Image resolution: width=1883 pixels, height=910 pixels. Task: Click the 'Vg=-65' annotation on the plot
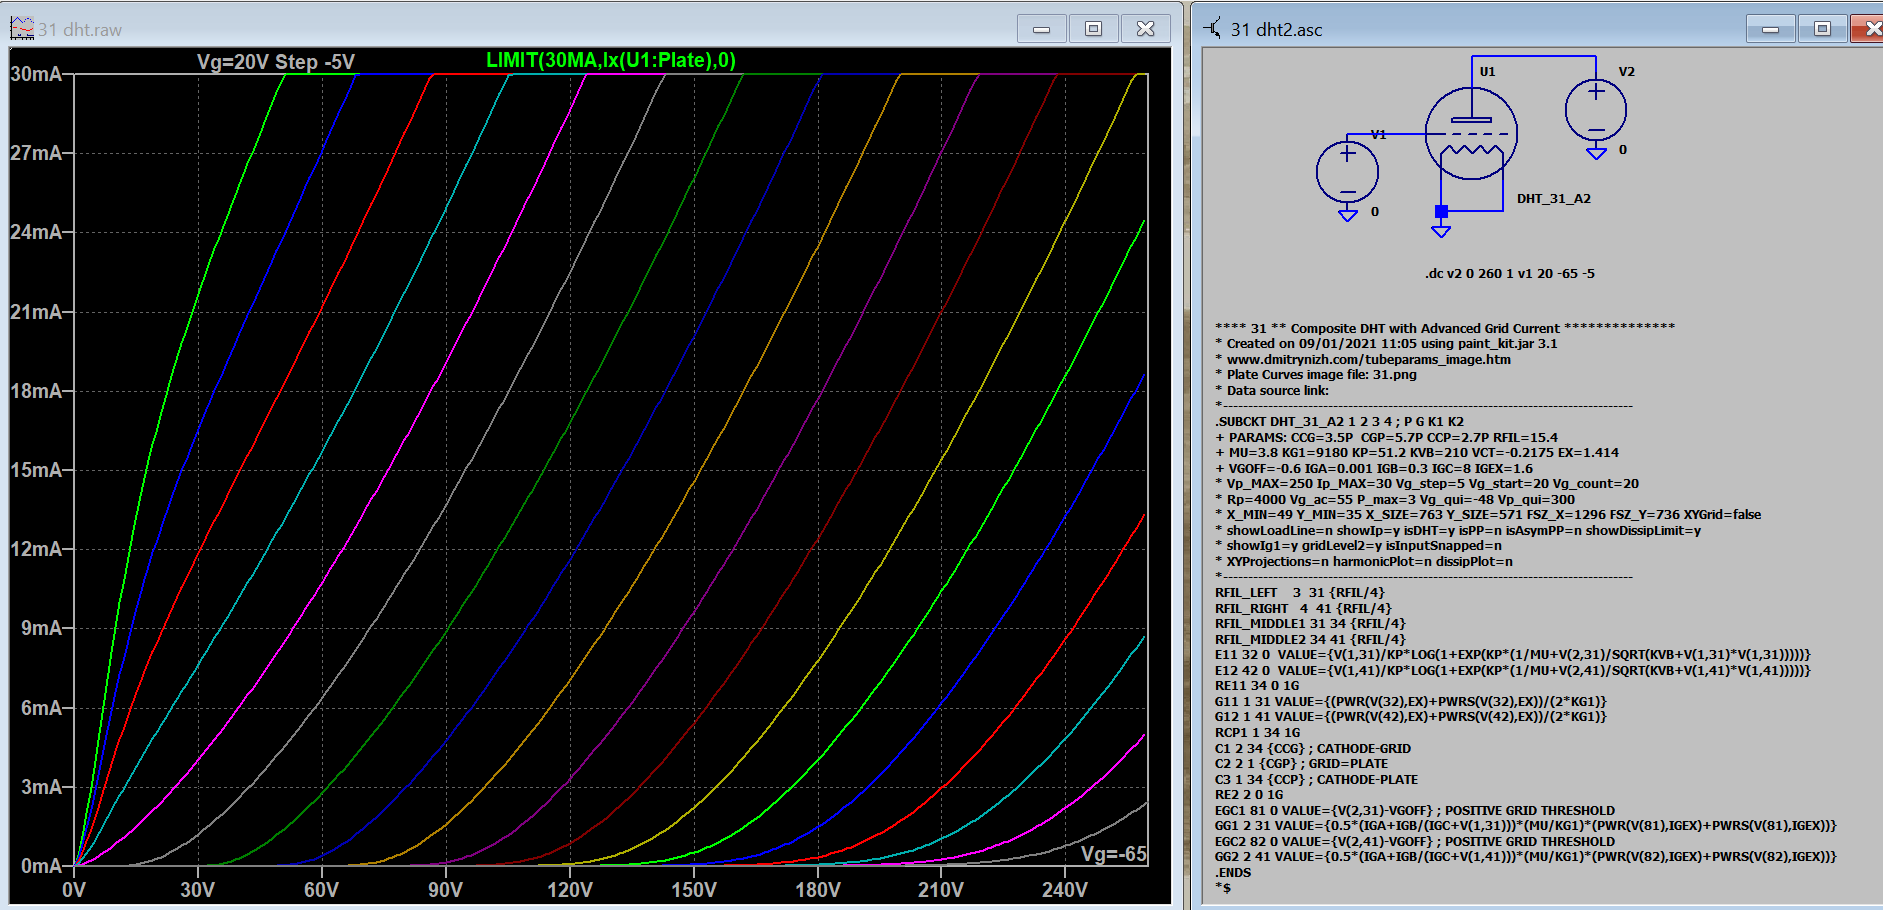pyautogui.click(x=1114, y=854)
